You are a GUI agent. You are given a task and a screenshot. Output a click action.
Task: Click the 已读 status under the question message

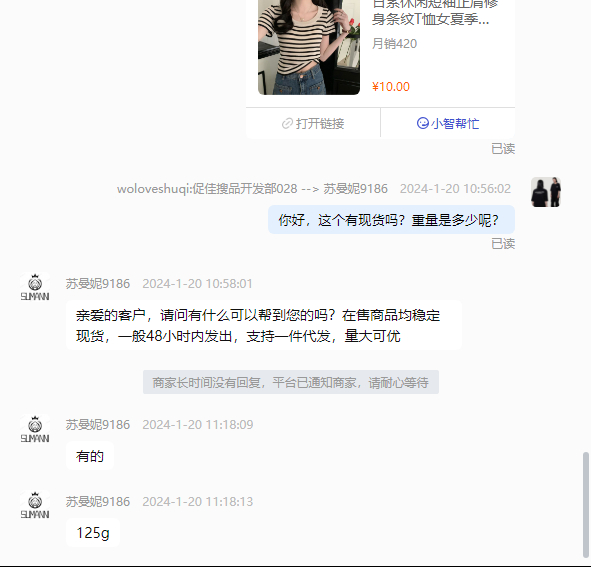[x=503, y=244]
